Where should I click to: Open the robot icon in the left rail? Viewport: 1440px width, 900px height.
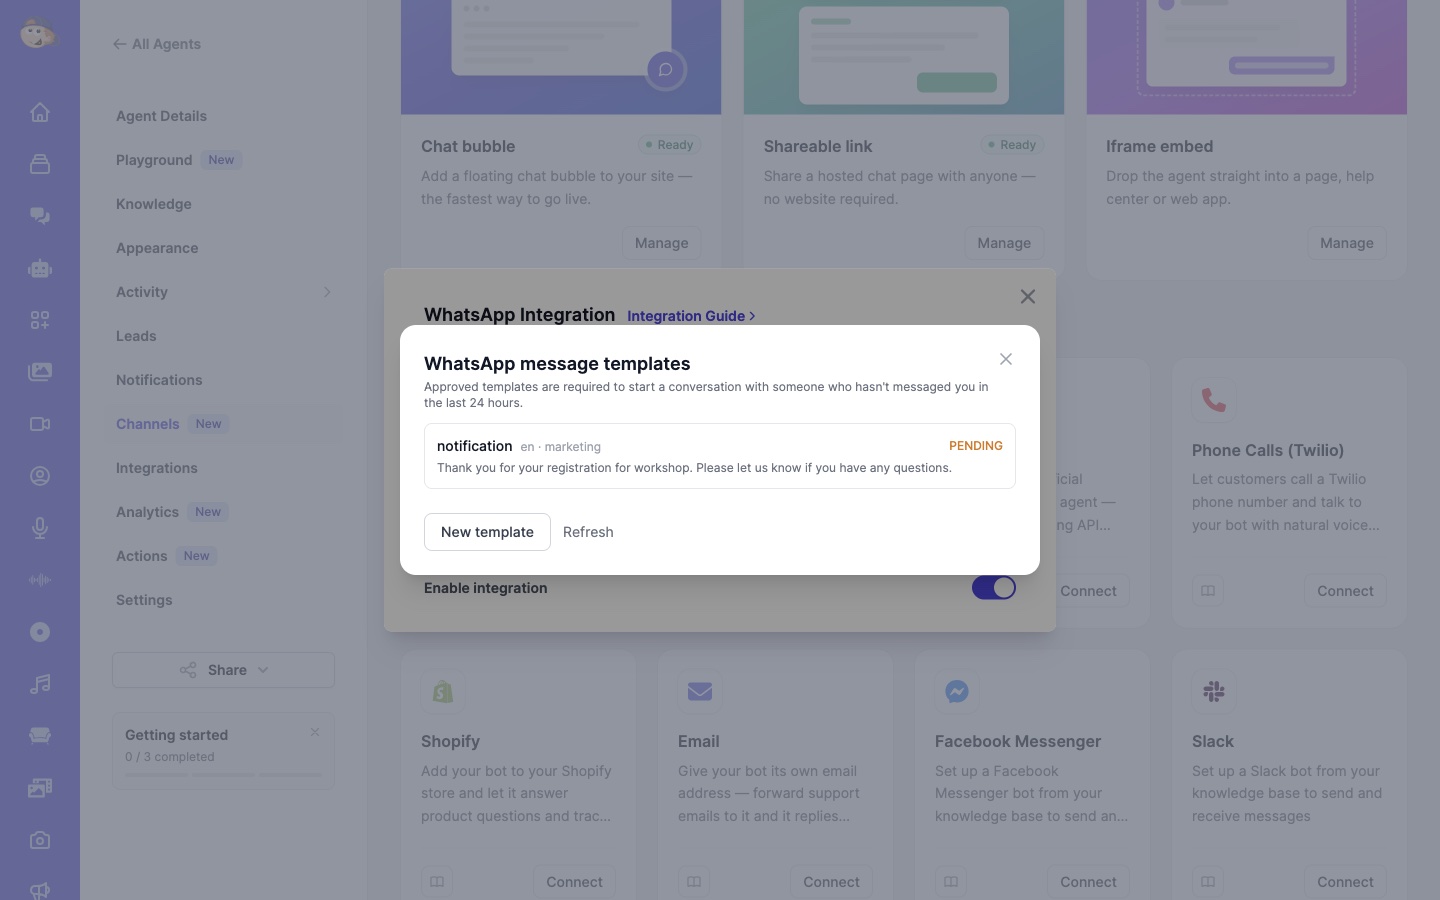tap(40, 268)
